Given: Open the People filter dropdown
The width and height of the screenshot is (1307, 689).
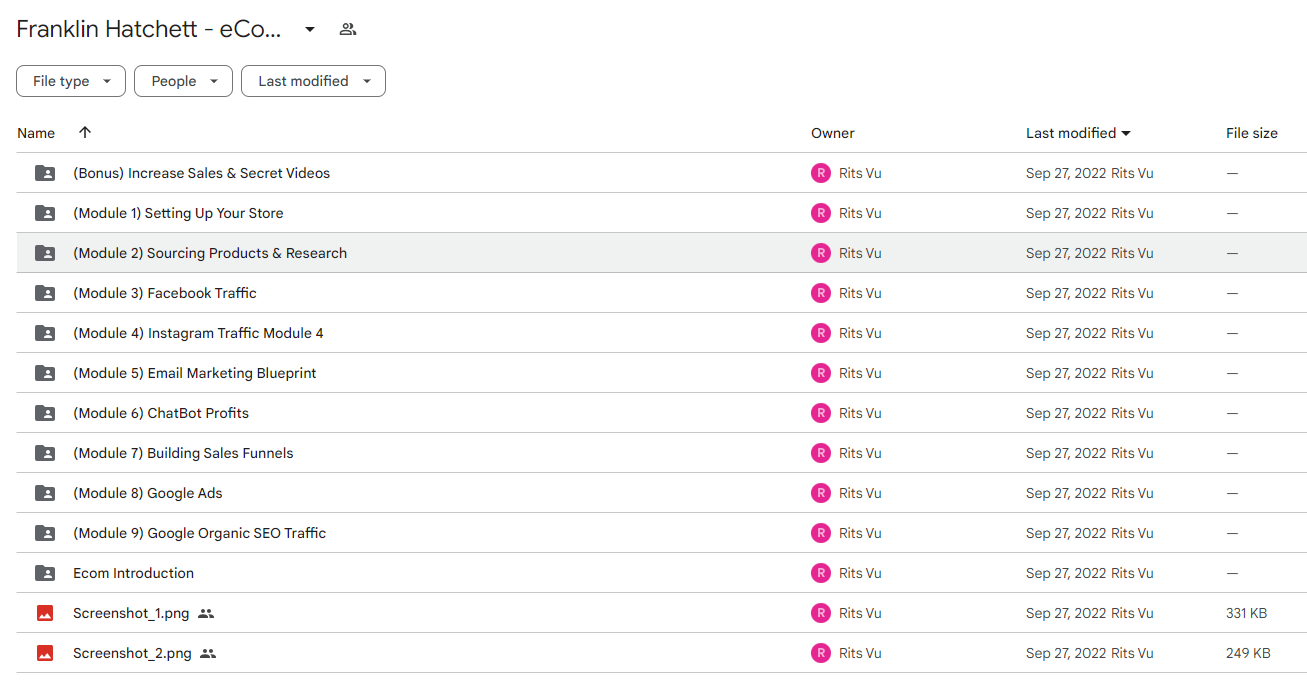Looking at the screenshot, I should pos(183,81).
